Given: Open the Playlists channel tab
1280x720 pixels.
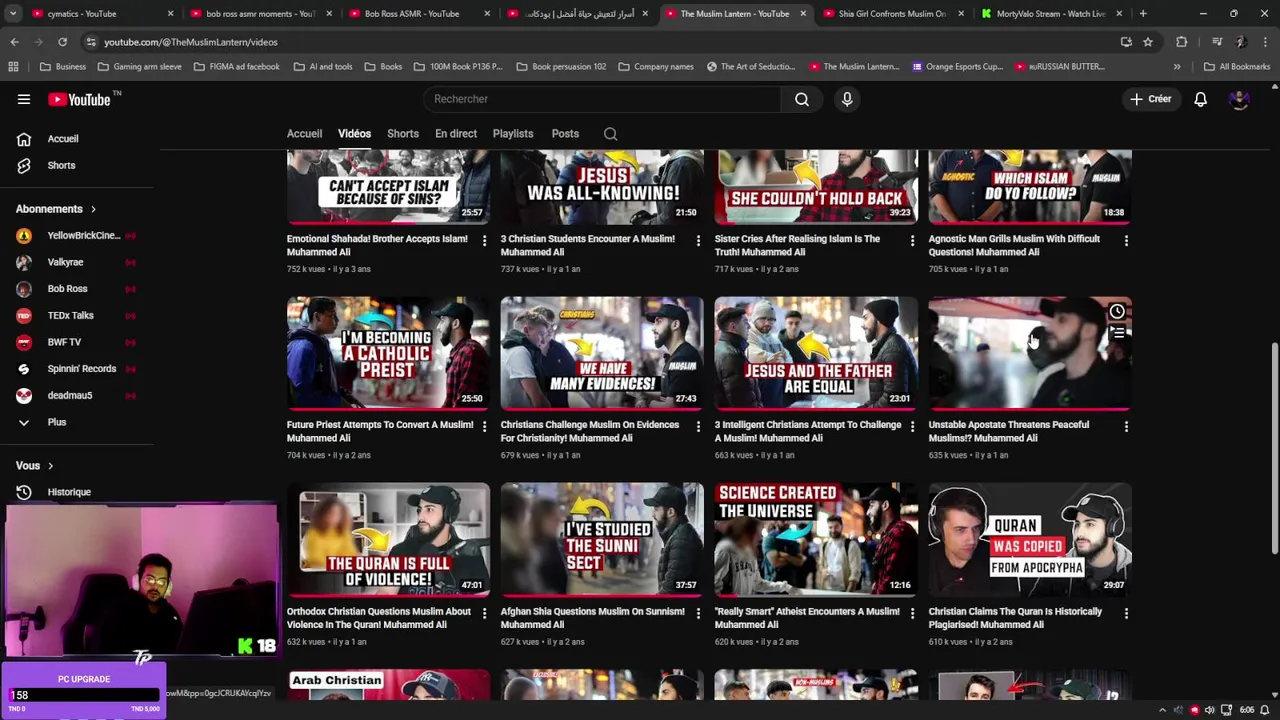Looking at the screenshot, I should (x=513, y=134).
